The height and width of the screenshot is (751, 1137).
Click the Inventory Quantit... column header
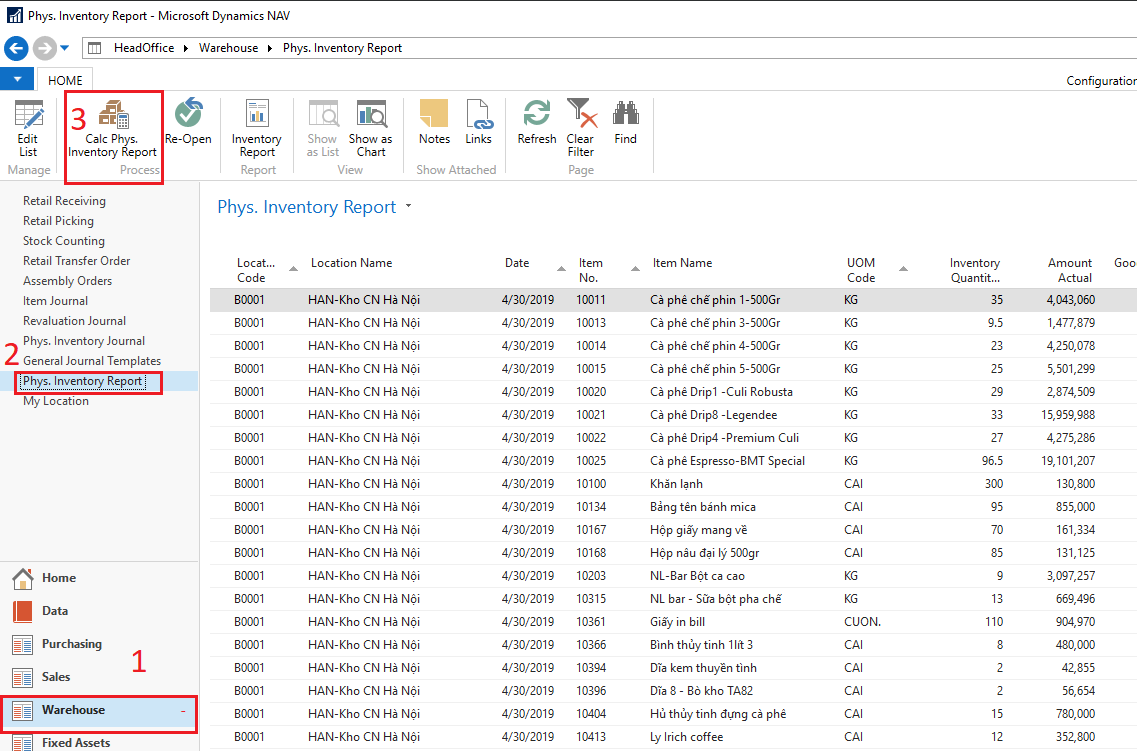tap(975, 270)
